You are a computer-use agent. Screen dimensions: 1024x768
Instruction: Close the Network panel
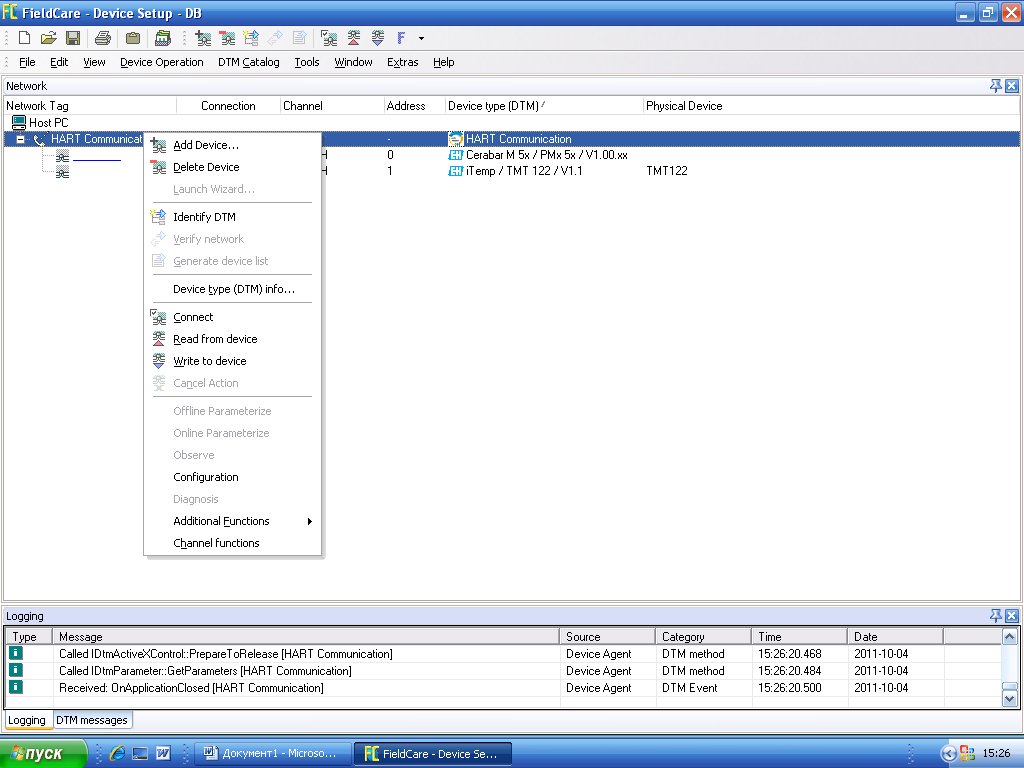(1012, 86)
